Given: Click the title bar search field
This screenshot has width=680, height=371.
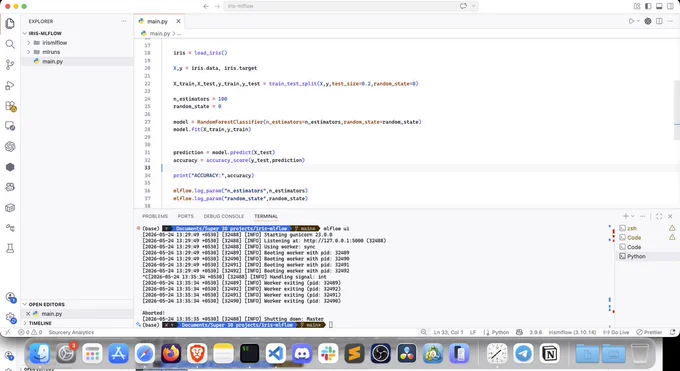Looking at the screenshot, I should coord(340,6).
